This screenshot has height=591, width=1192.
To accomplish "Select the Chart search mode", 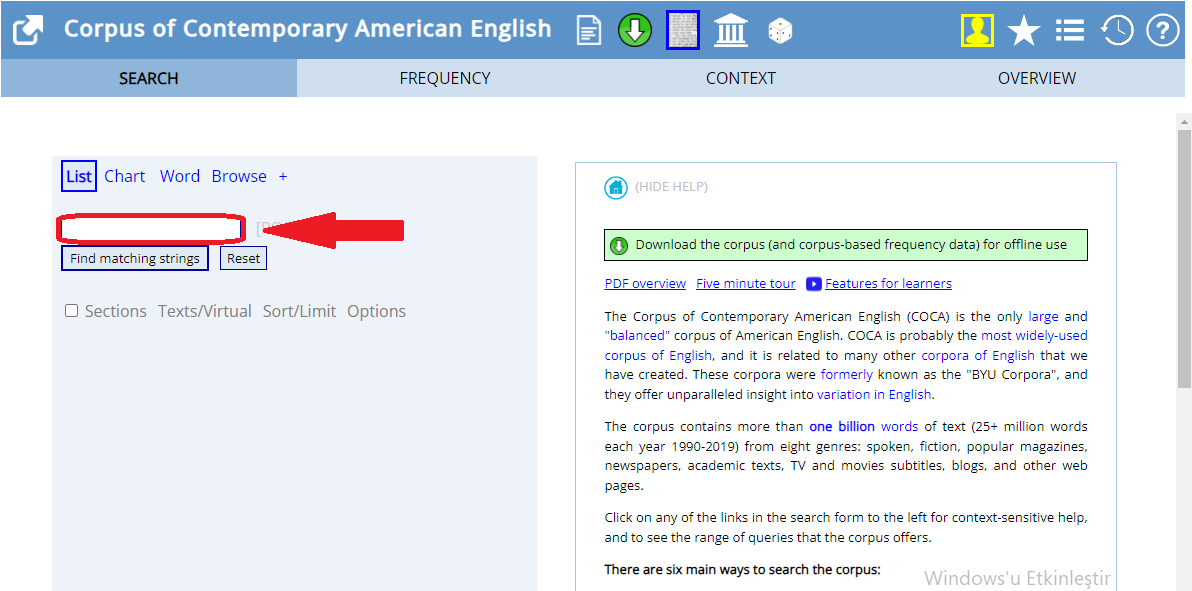I will pyautogui.click(x=125, y=176).
